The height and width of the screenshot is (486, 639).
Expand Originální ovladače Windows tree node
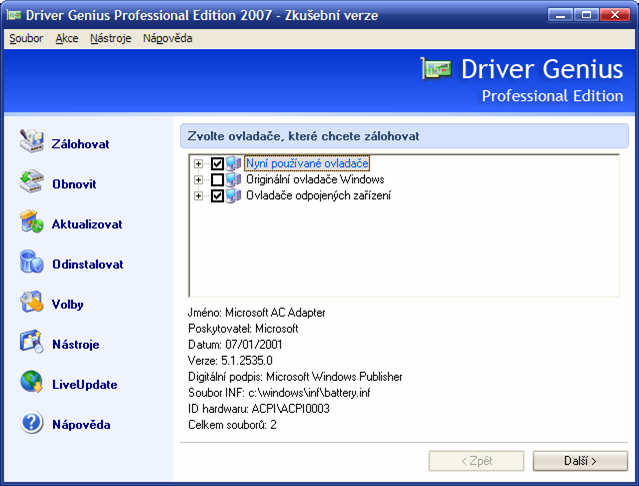coord(198,180)
